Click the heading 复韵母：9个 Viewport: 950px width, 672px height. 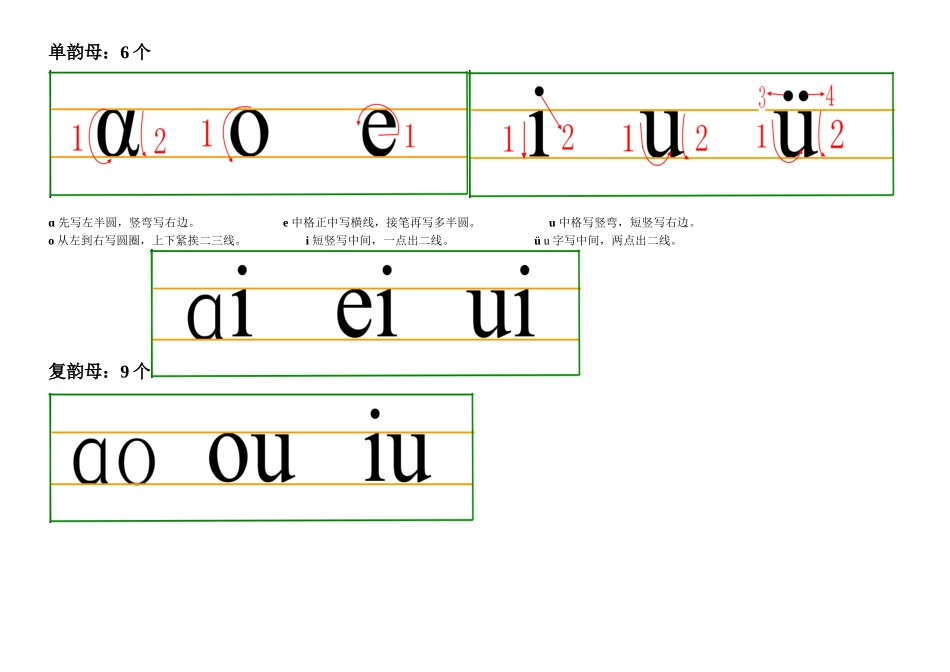tap(99, 371)
